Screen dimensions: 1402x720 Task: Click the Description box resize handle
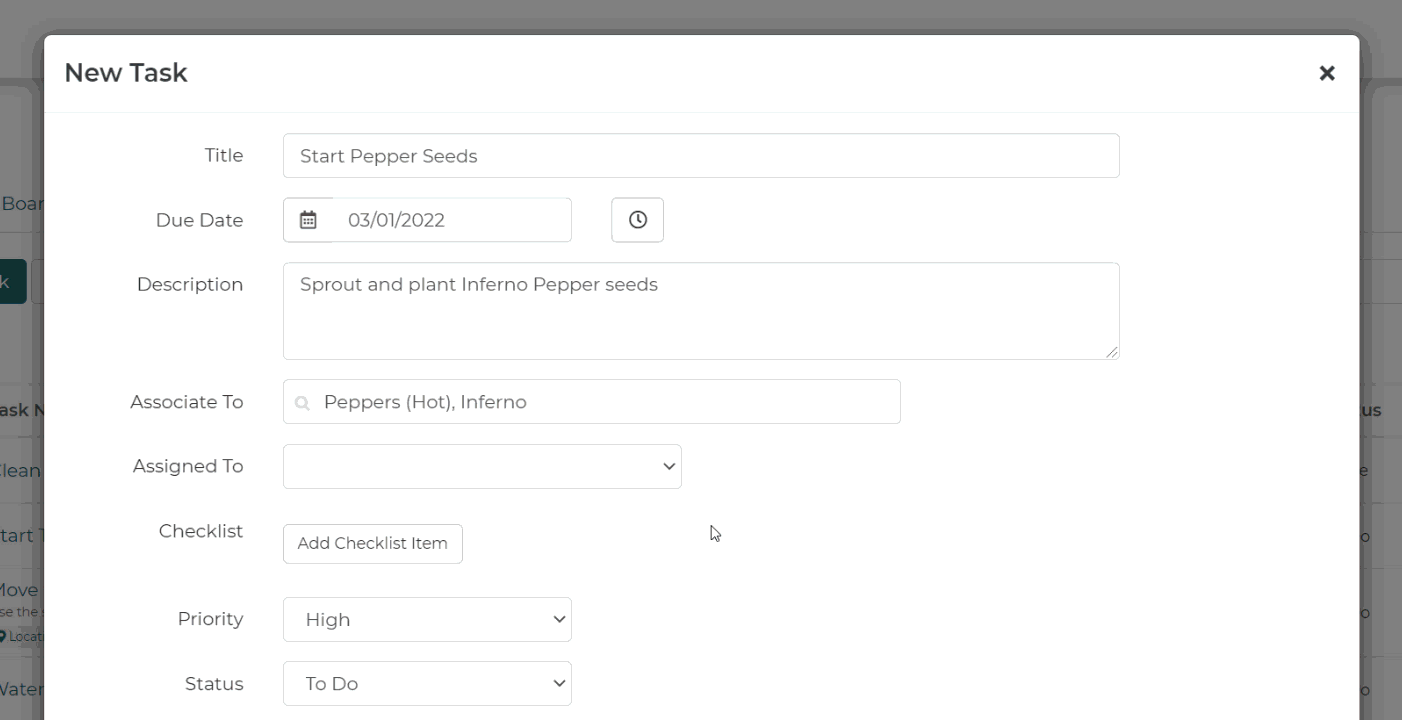point(1112,352)
